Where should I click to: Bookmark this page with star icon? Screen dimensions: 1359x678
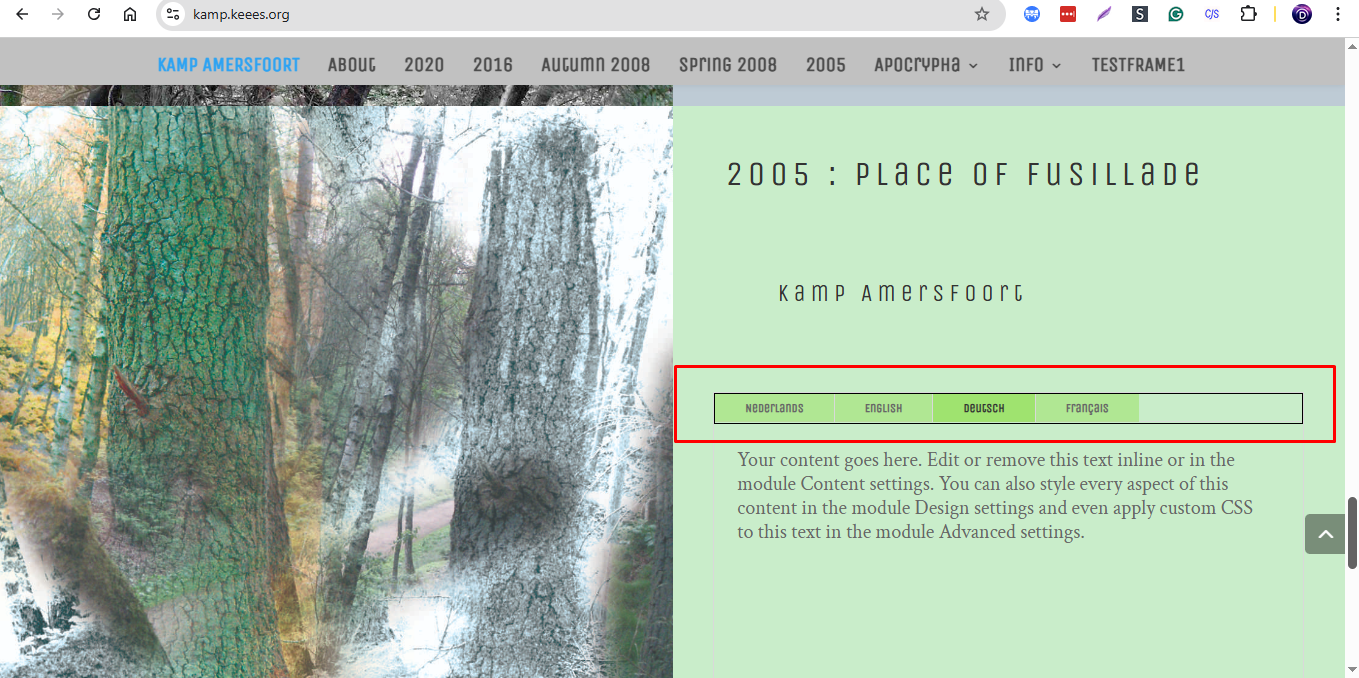point(982,14)
